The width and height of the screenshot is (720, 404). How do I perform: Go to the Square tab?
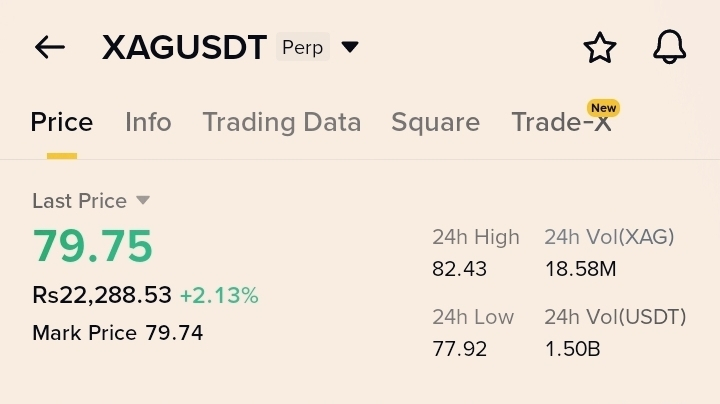(435, 122)
